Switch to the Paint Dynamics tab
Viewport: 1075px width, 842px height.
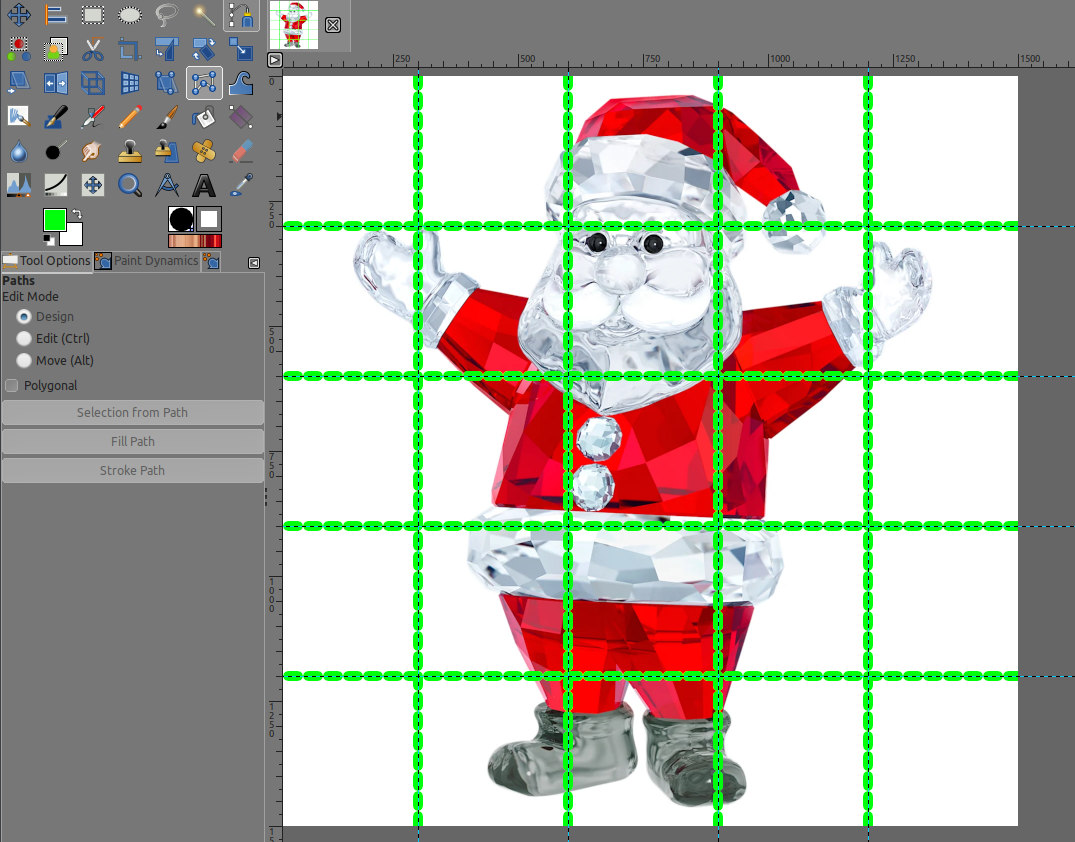[147, 261]
